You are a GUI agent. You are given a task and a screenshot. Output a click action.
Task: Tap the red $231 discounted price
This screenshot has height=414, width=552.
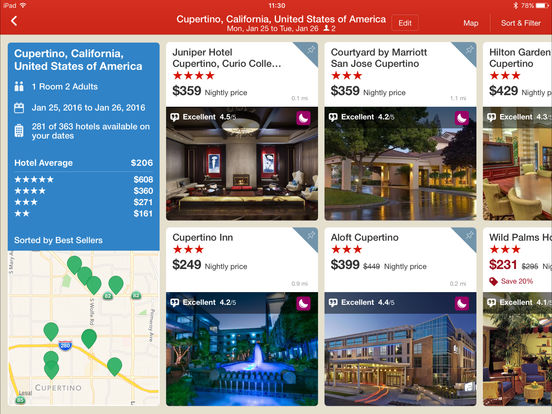point(503,265)
